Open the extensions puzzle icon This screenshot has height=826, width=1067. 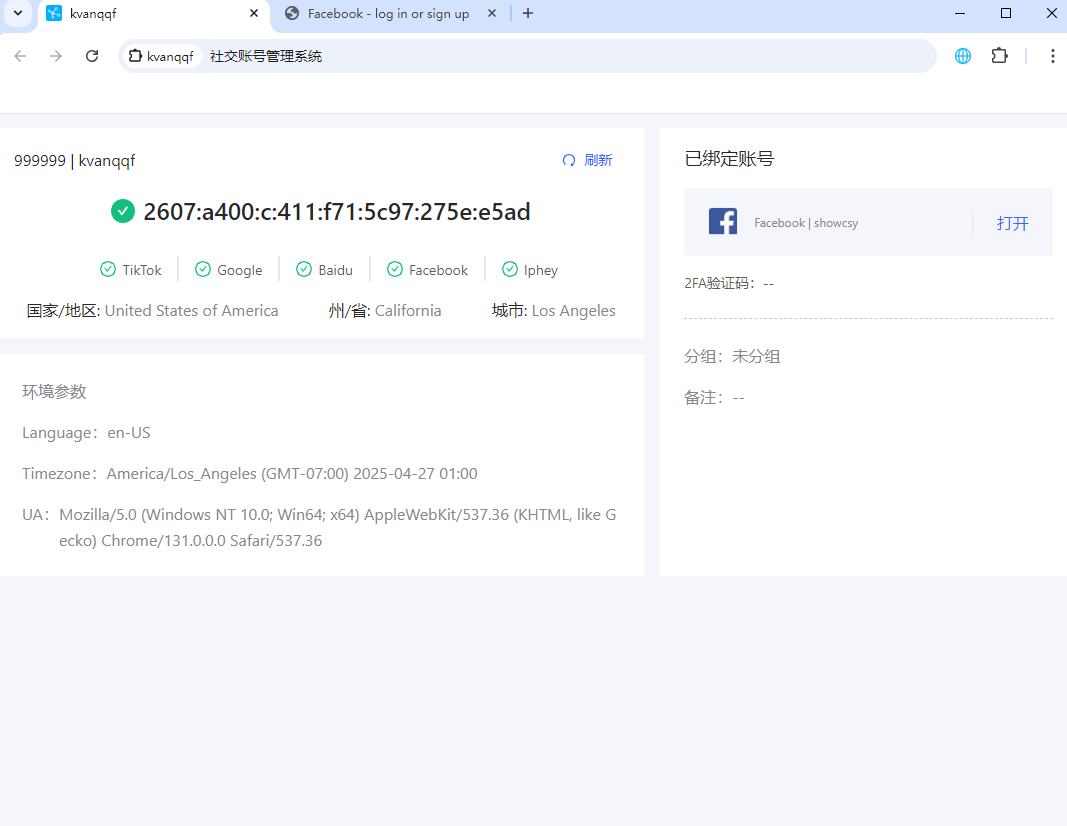pos(999,56)
